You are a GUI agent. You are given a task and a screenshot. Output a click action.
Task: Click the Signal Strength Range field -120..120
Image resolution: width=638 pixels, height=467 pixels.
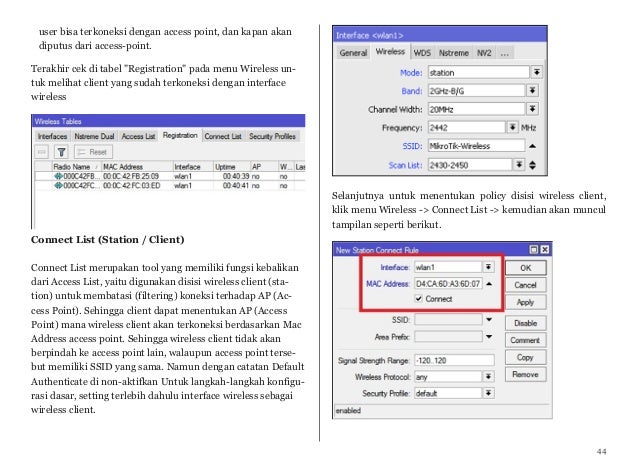tap(454, 360)
